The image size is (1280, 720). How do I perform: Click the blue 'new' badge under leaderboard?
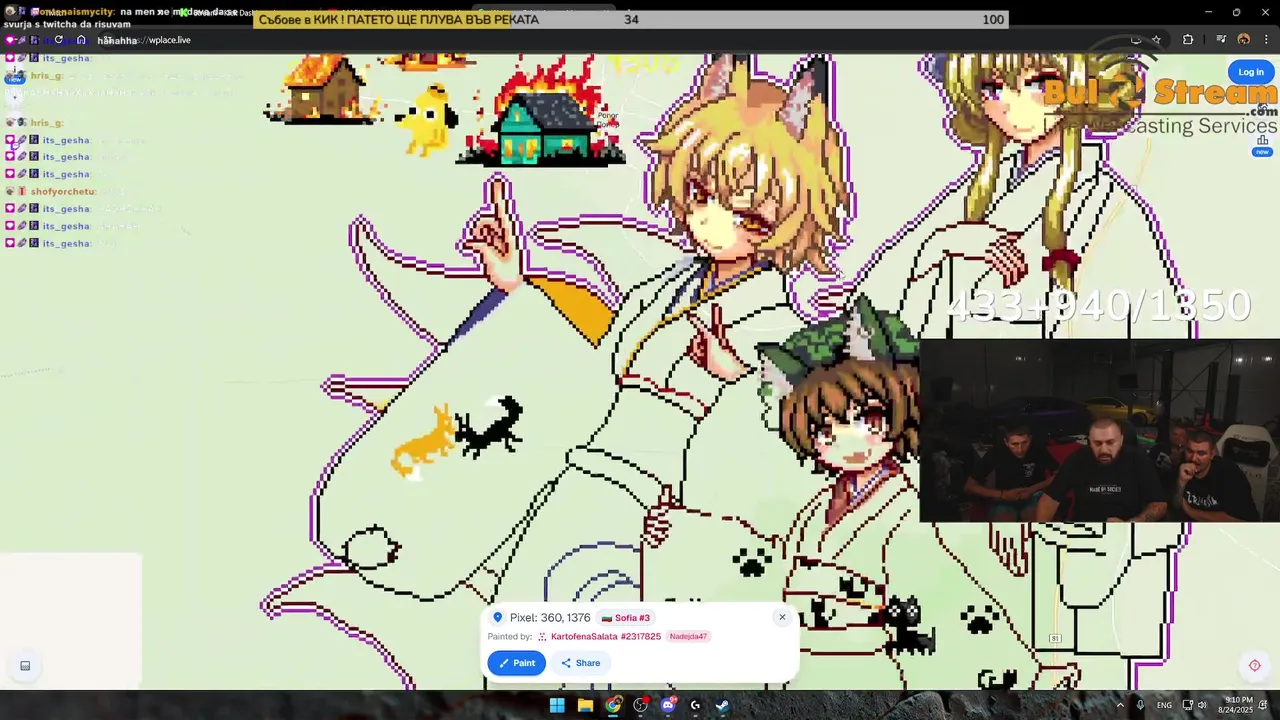(1262, 152)
